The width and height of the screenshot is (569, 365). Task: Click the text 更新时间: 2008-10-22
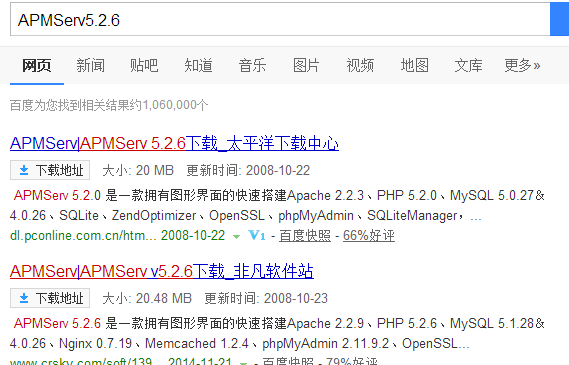click(x=248, y=170)
